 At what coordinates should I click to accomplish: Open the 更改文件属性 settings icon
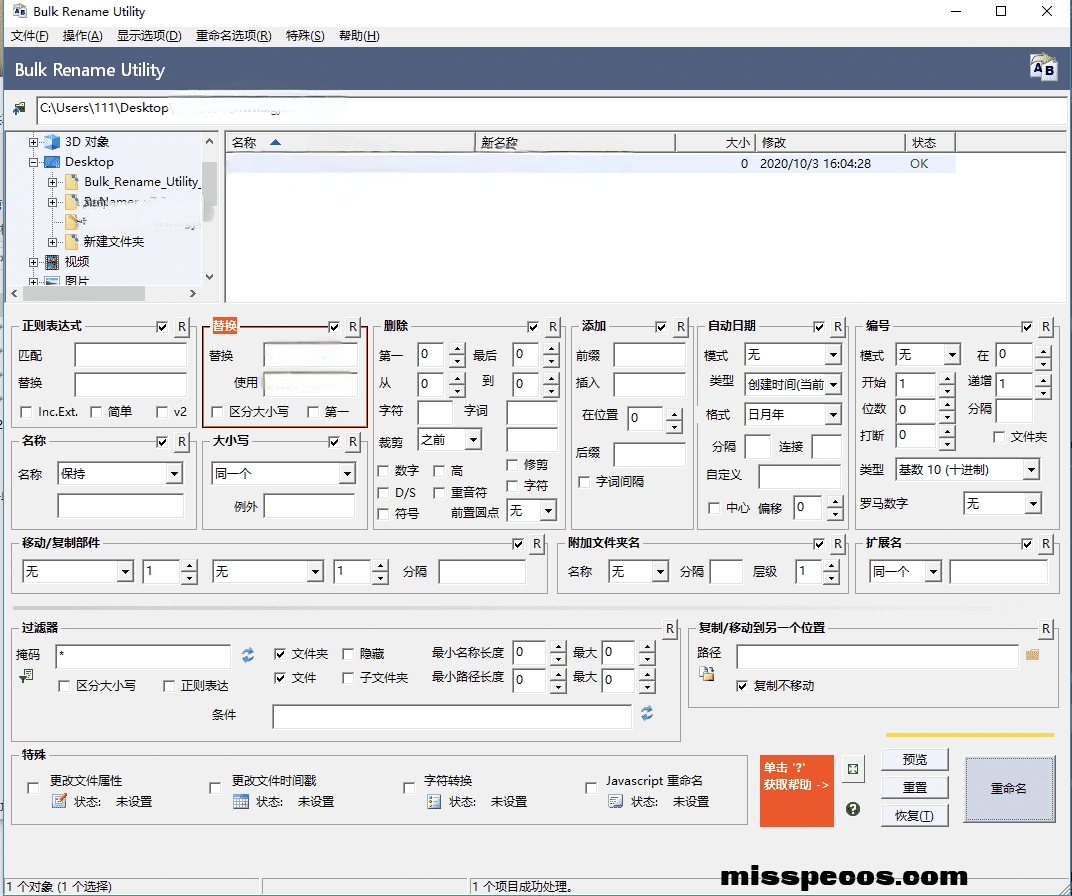click(59, 801)
